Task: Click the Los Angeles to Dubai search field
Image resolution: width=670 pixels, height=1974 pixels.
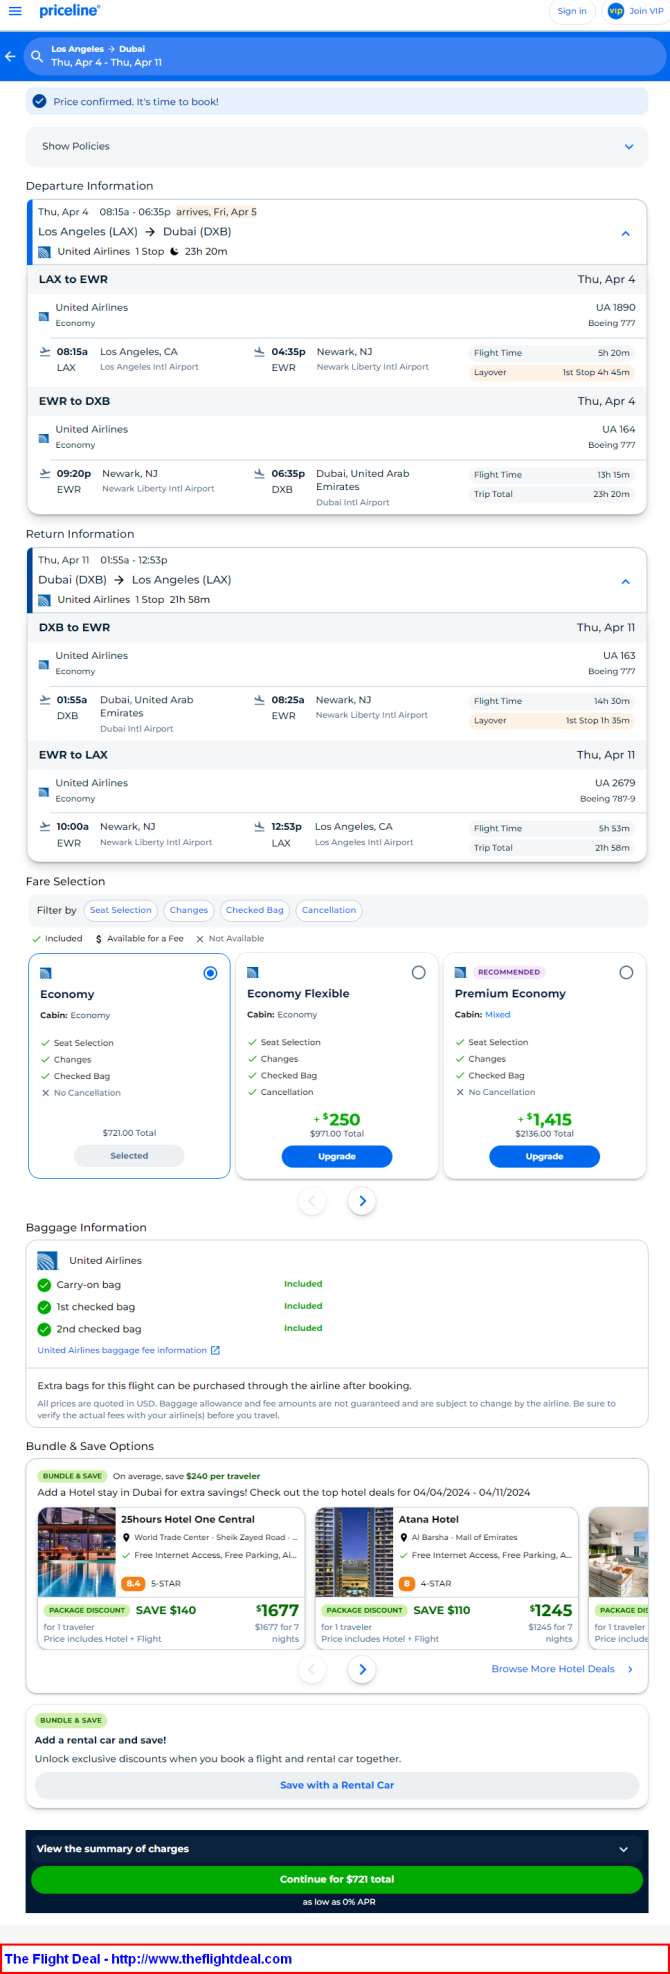Action: pos(344,56)
